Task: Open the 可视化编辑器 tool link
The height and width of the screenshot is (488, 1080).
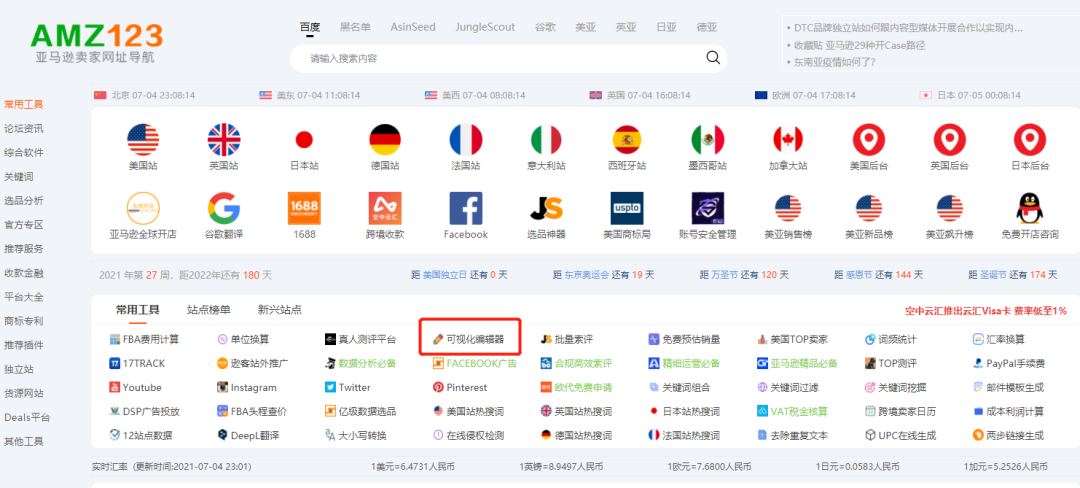Action: [x=468, y=339]
